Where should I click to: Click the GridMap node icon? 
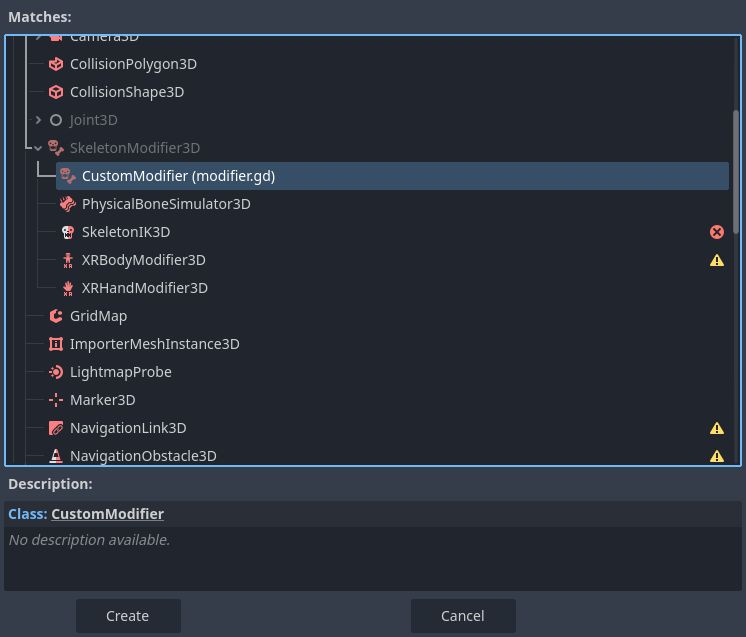(56, 316)
